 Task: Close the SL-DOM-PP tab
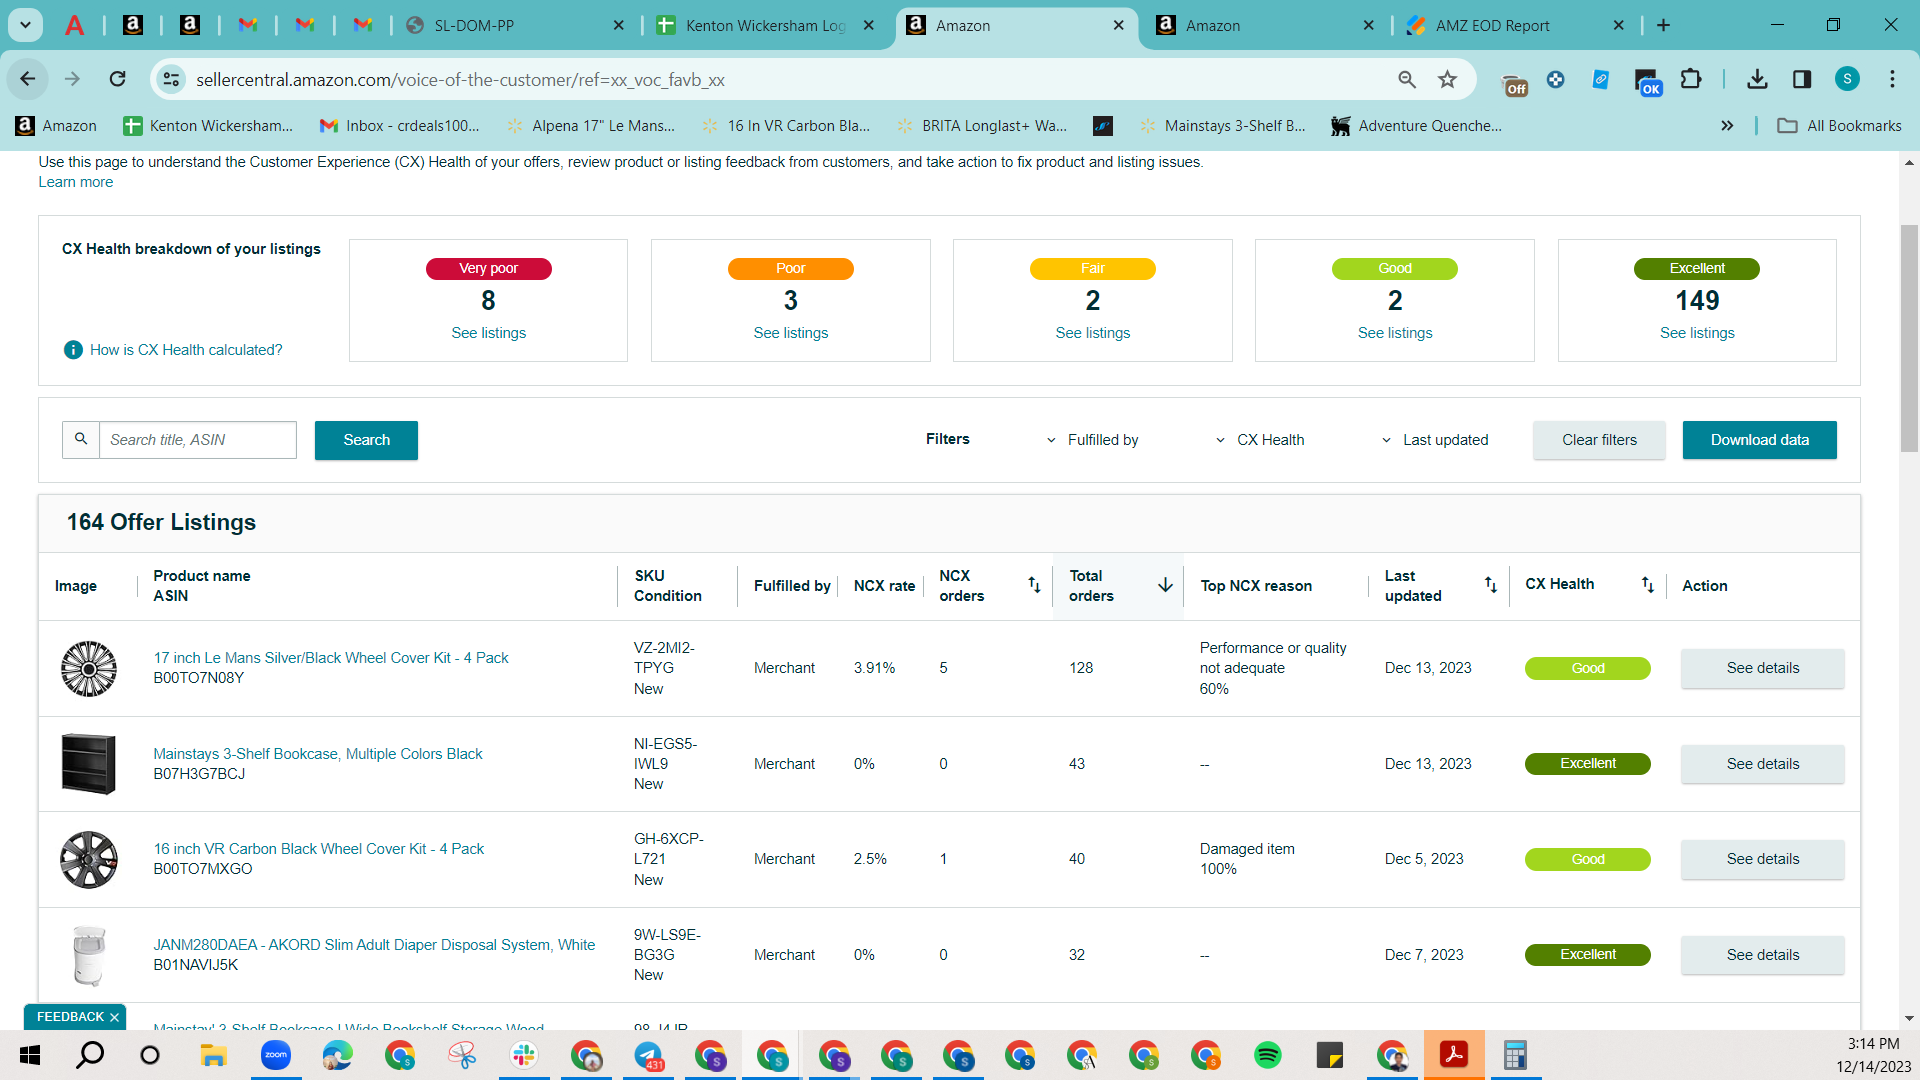[x=619, y=25]
